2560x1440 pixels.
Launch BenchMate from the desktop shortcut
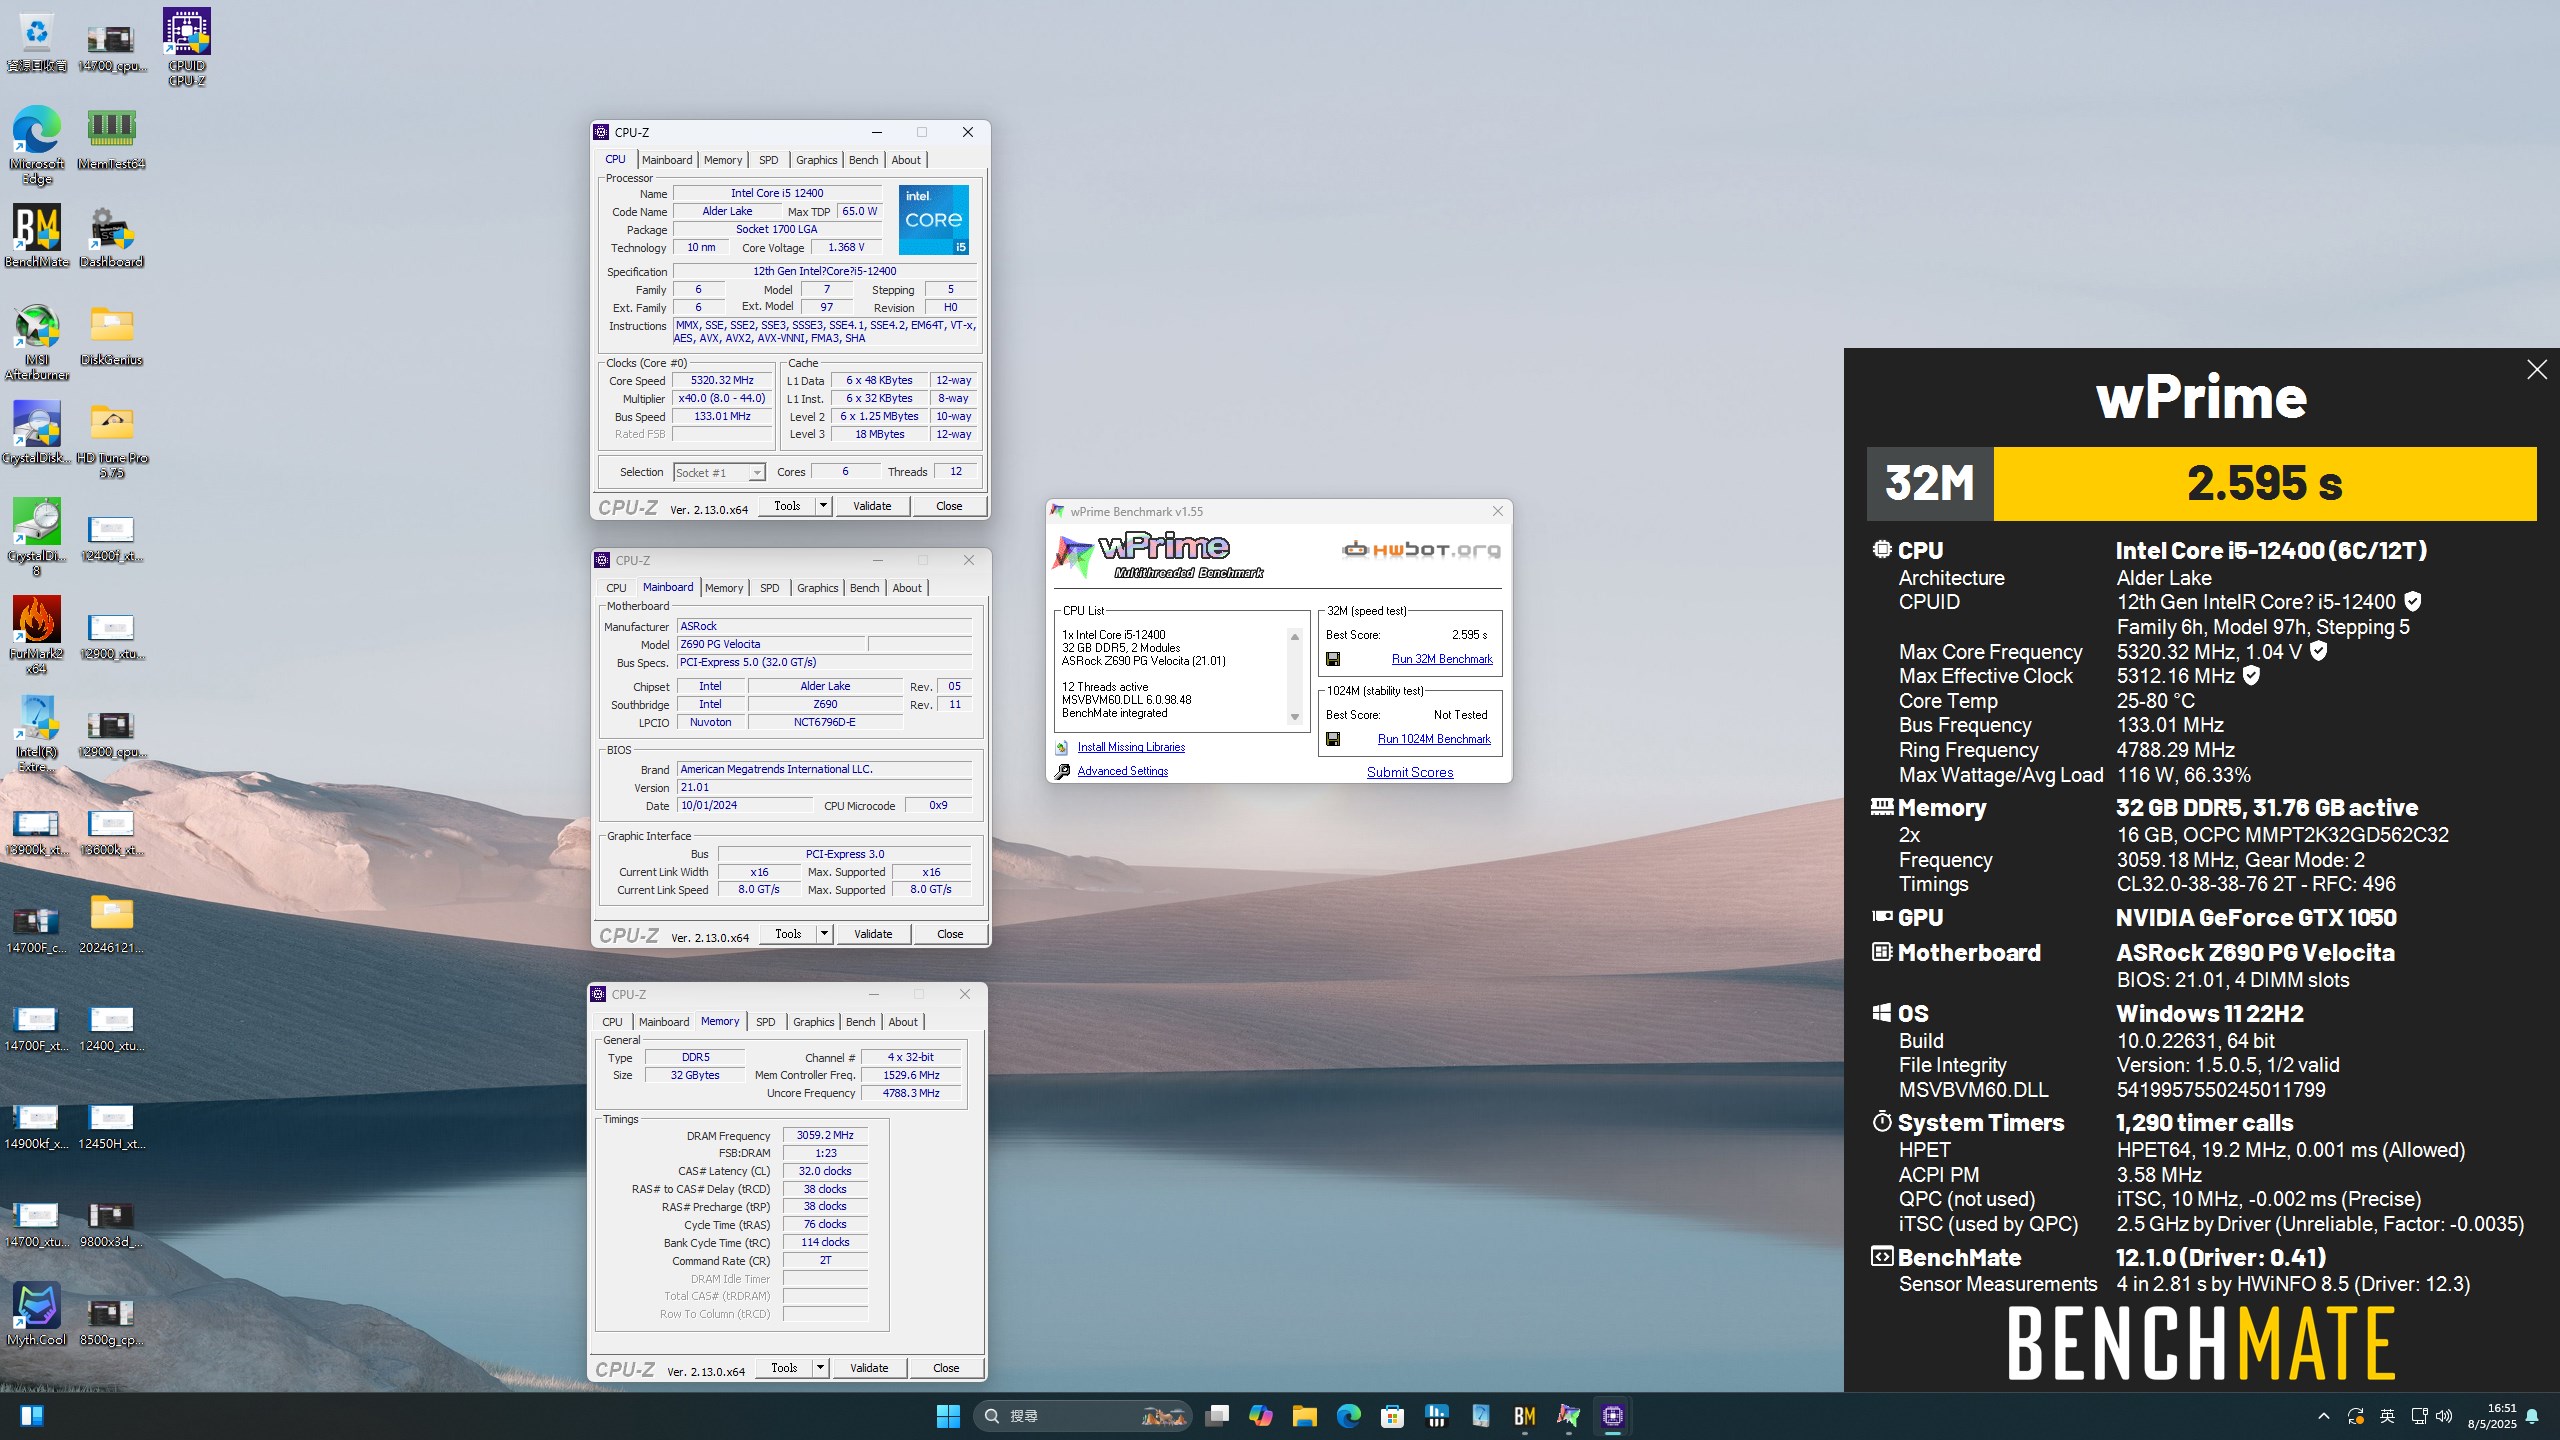[x=37, y=236]
